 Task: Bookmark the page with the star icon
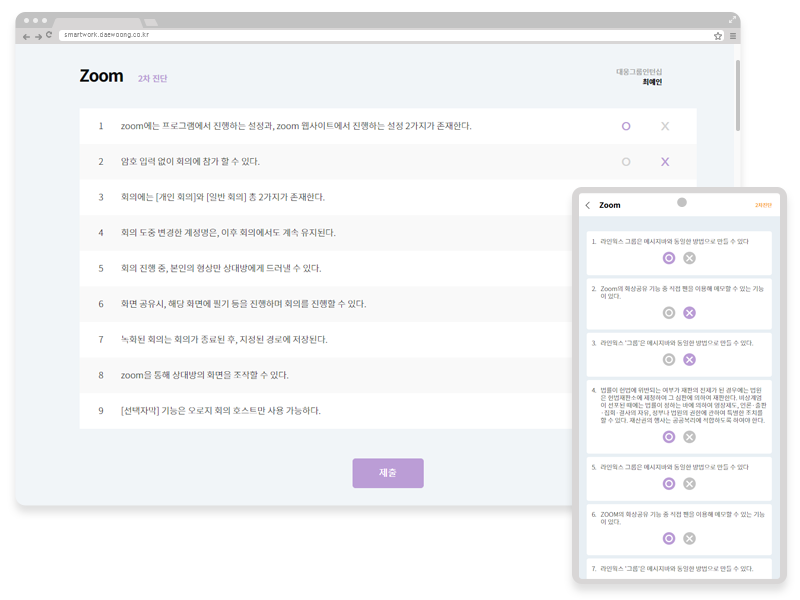point(718,36)
